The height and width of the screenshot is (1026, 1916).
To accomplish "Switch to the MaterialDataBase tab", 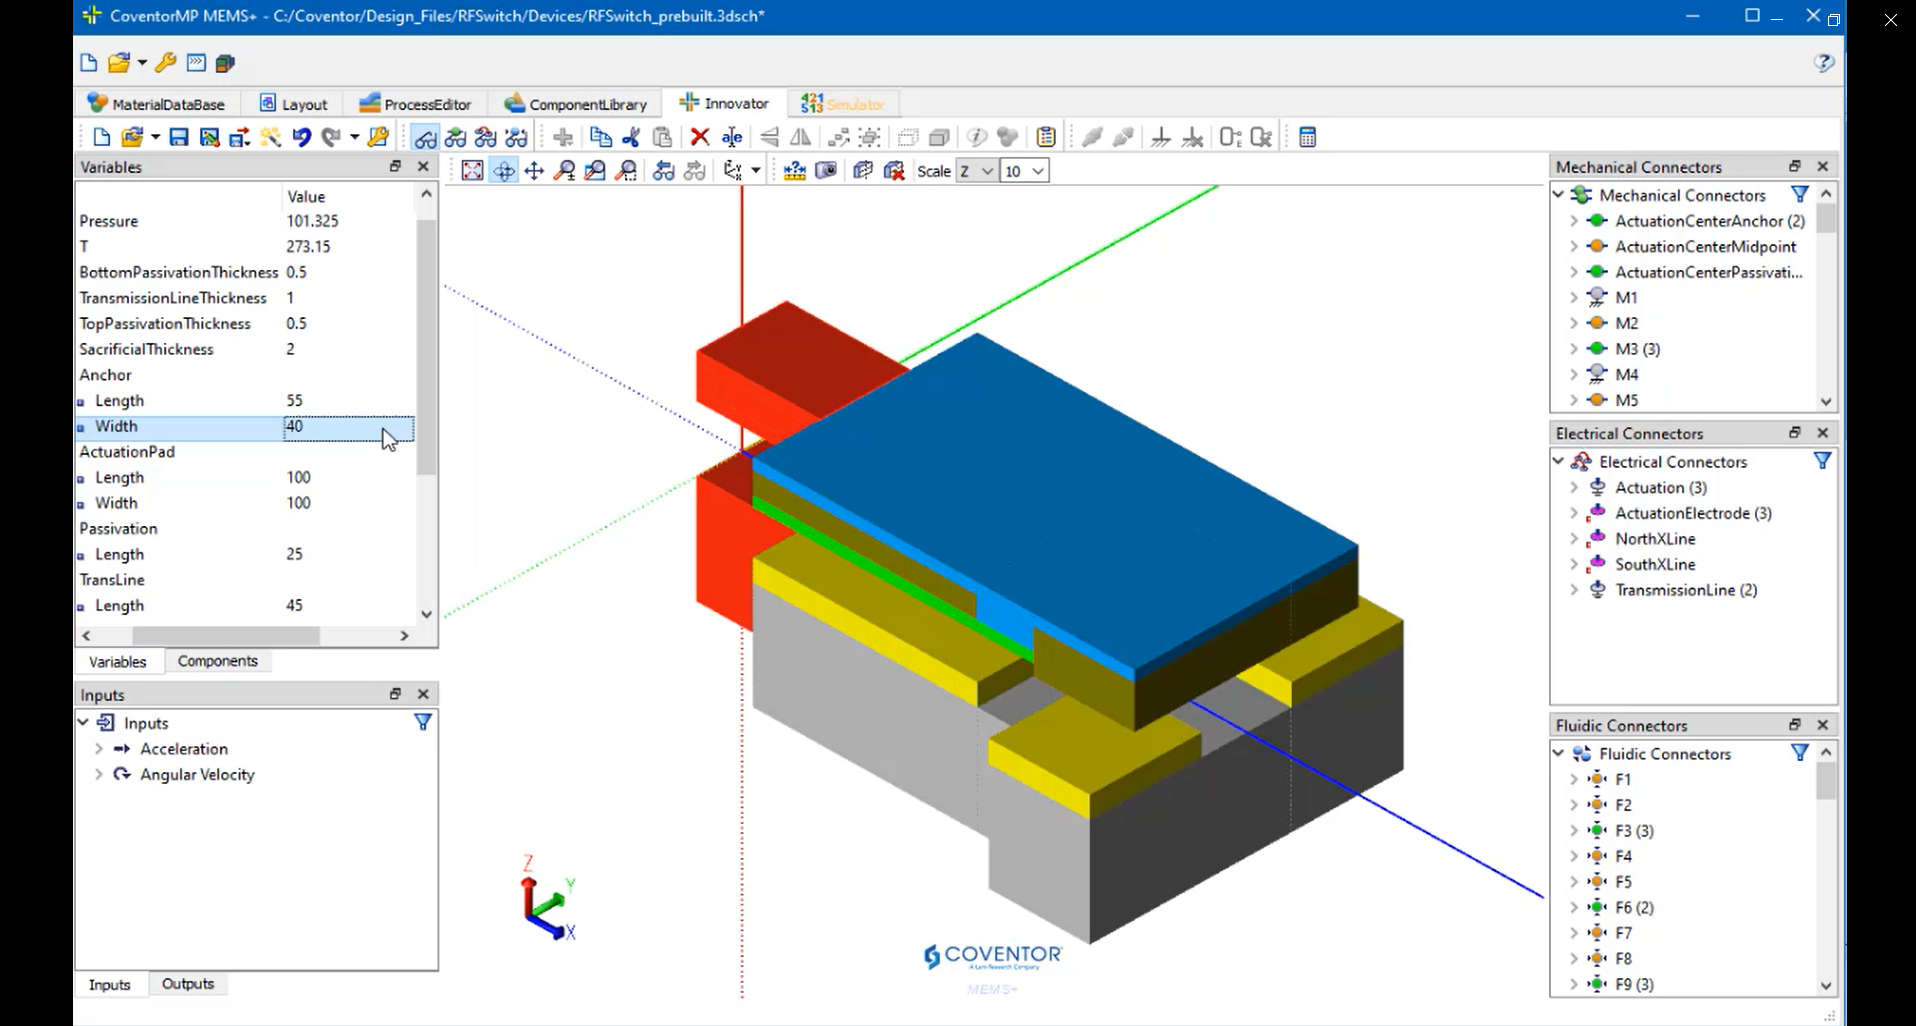I will coord(157,104).
